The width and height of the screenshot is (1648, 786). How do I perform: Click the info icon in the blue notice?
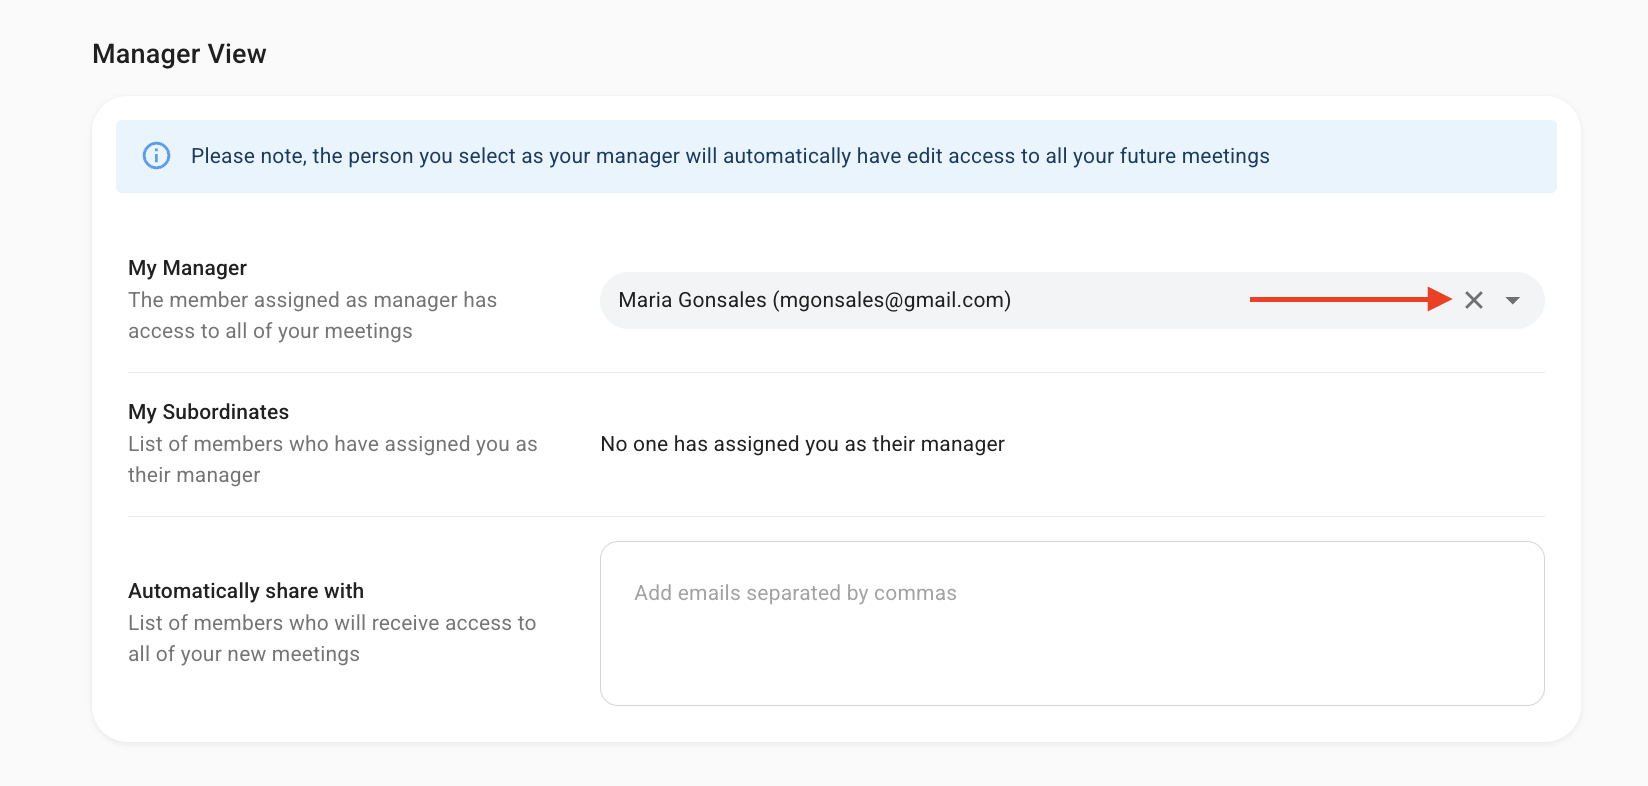pos(156,156)
